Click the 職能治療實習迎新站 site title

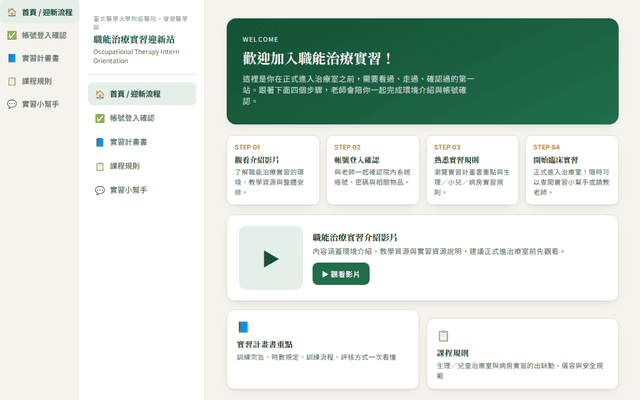(x=134, y=40)
